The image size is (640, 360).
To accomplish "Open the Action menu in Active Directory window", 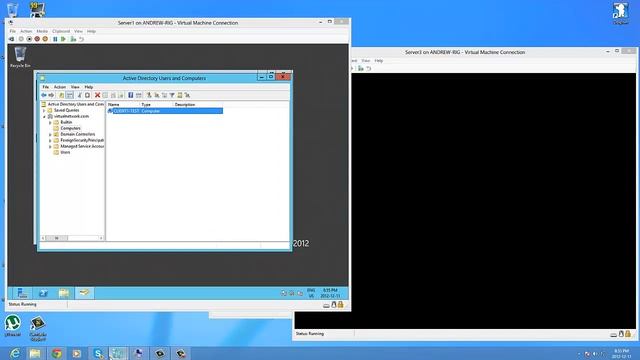I will click(60, 87).
